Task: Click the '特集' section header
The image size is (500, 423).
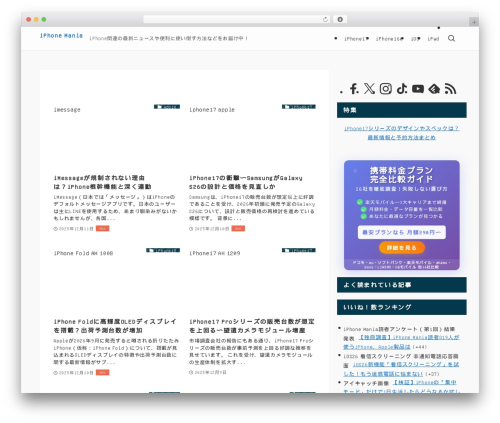Action: [x=402, y=110]
